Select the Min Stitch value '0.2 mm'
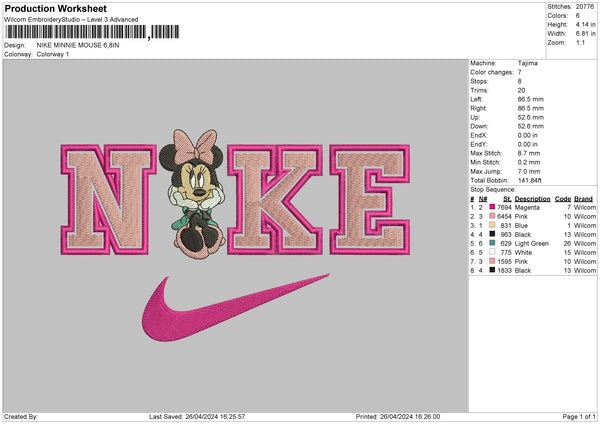Screen dimensions: 600x424 pos(529,162)
